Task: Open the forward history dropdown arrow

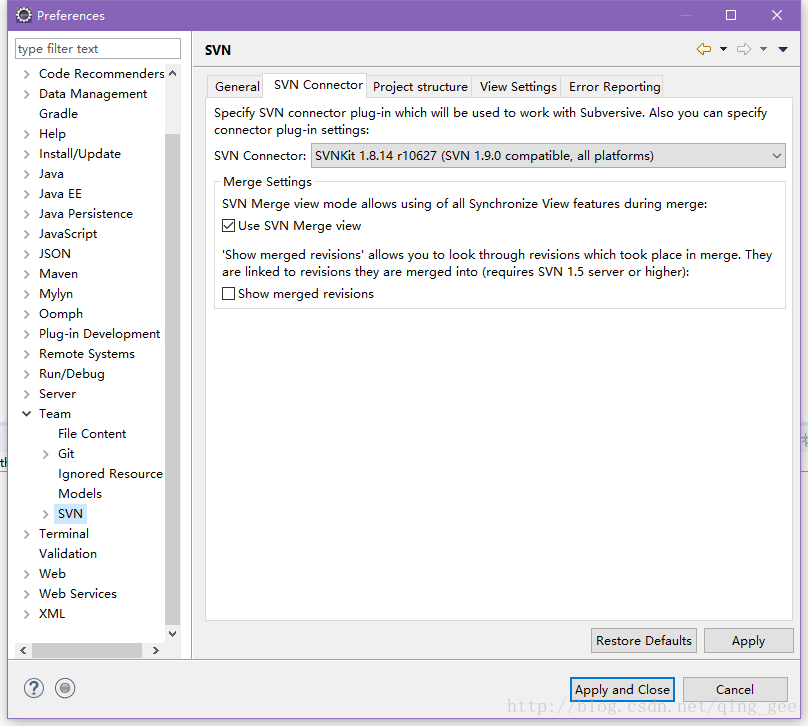Action: coord(764,49)
